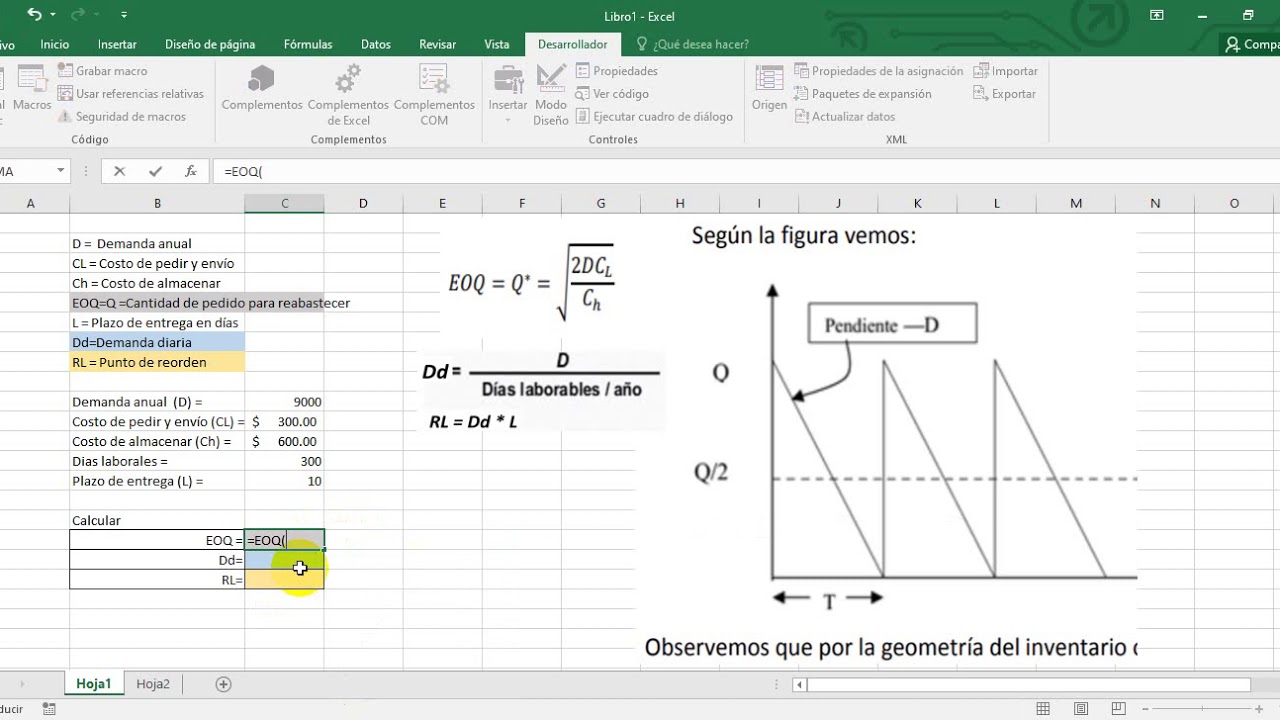Click the 'Dd=Demanda diaria' blue cell

pos(157,342)
